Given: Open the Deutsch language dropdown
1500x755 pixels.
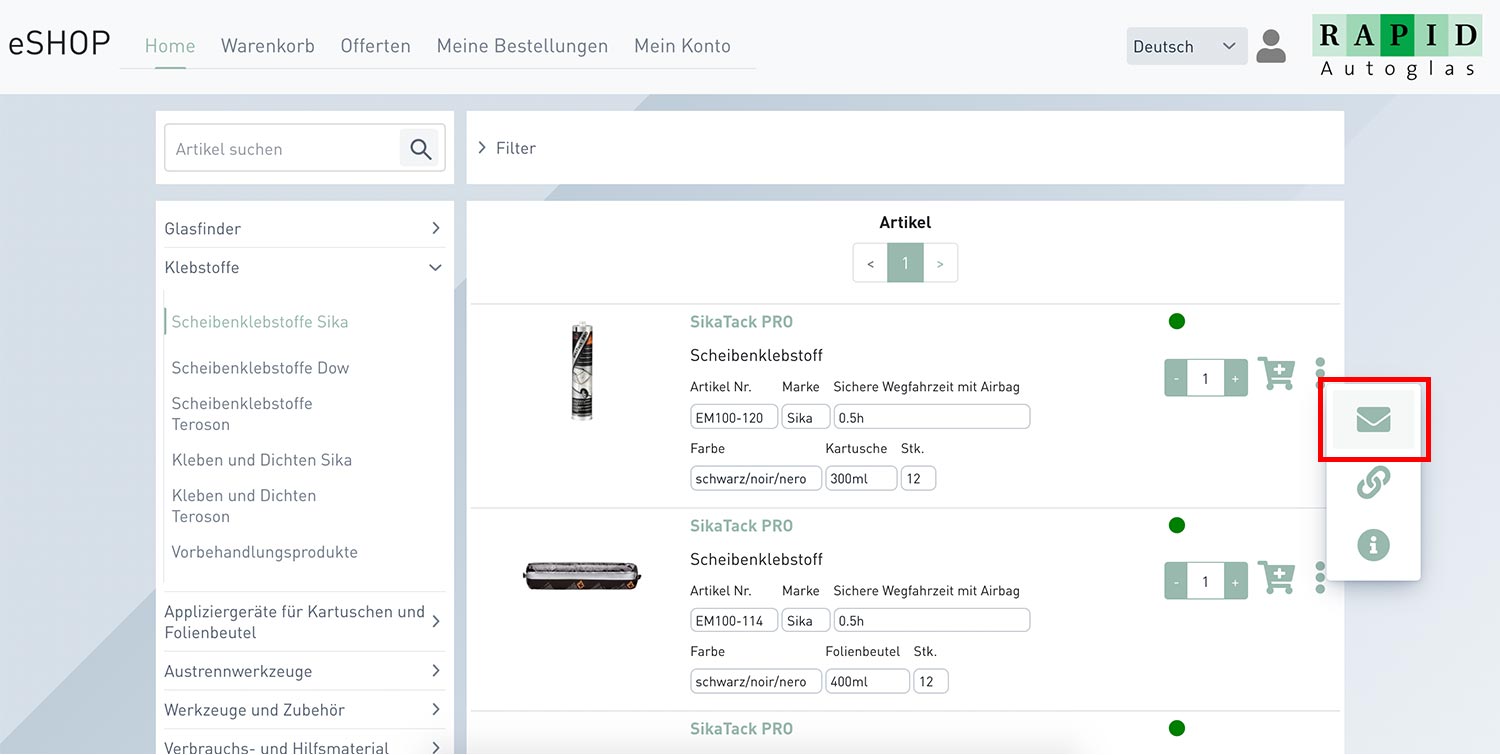Looking at the screenshot, I should pos(1187,46).
